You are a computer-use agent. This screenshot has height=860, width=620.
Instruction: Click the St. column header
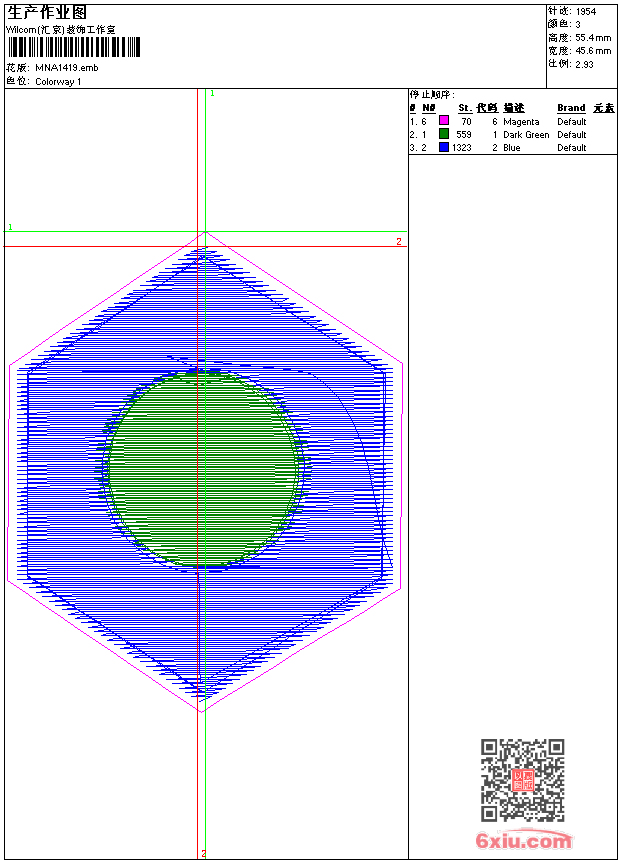click(465, 108)
